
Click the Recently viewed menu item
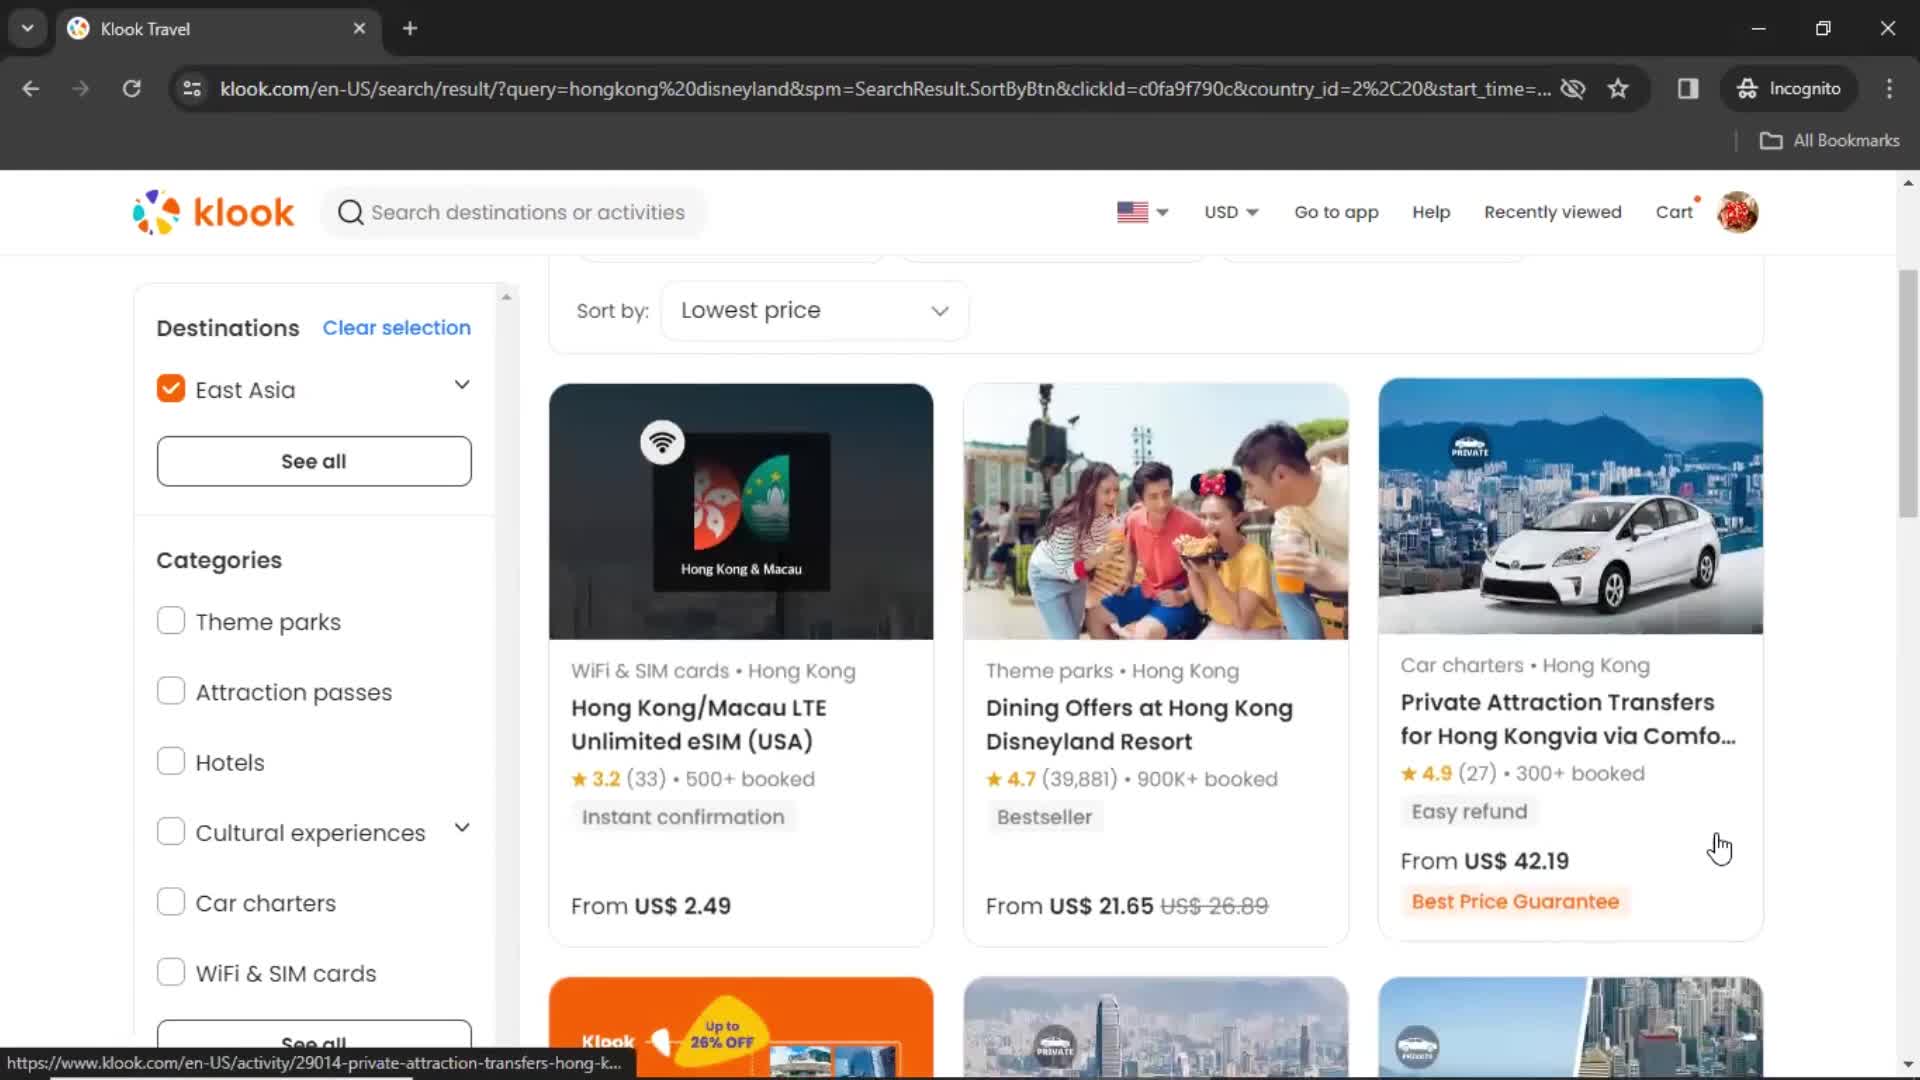1552,211
